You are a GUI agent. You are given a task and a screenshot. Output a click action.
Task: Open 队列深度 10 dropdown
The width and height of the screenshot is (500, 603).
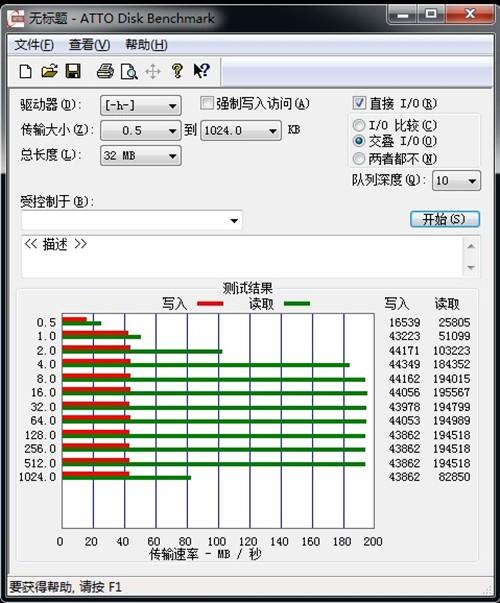point(456,180)
